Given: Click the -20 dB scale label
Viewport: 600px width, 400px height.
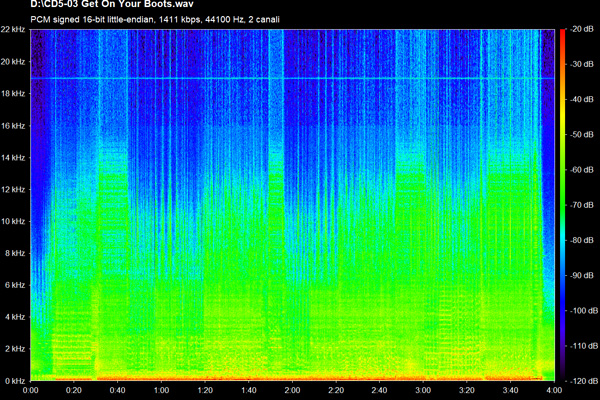Looking at the screenshot, I should click(582, 30).
